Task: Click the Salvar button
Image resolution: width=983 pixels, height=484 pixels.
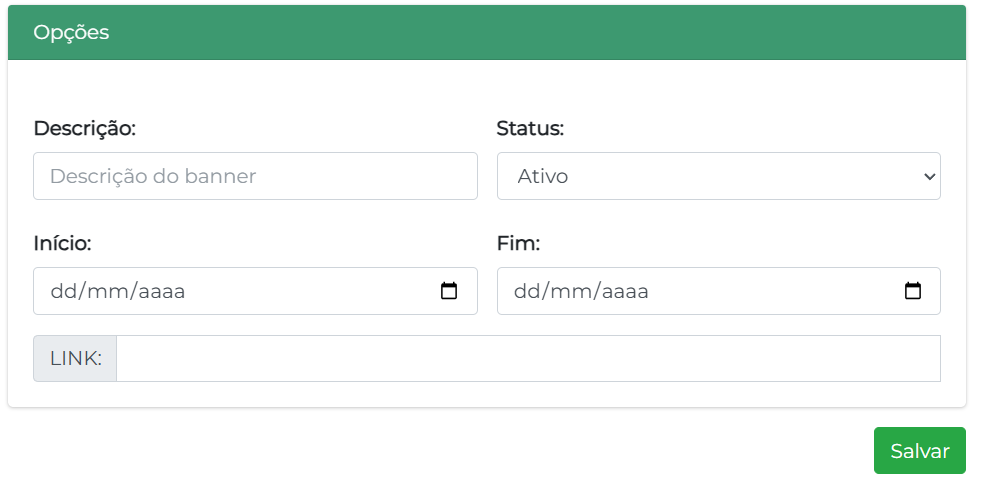Action: 919,451
